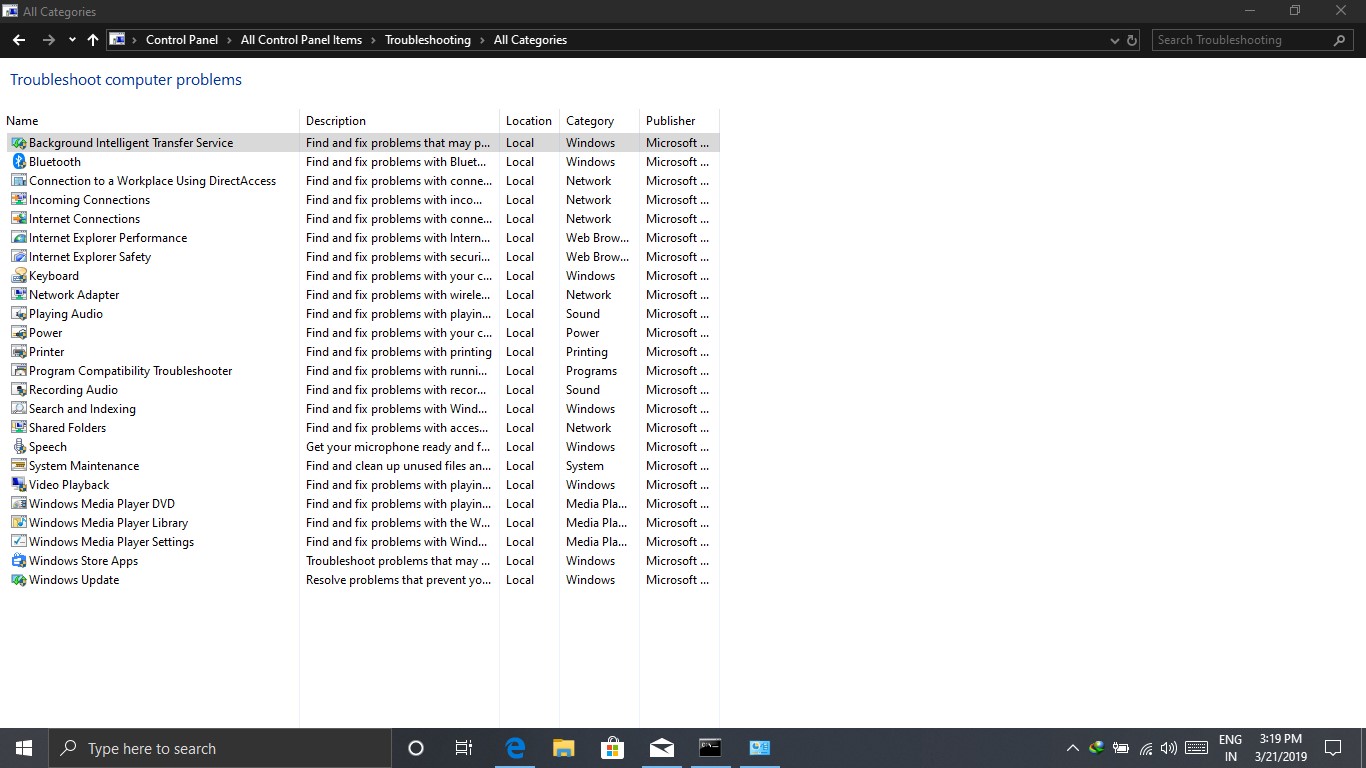Click the Control Panel location icon in address bar
Viewport: 1366px width, 768px height.
coord(118,40)
